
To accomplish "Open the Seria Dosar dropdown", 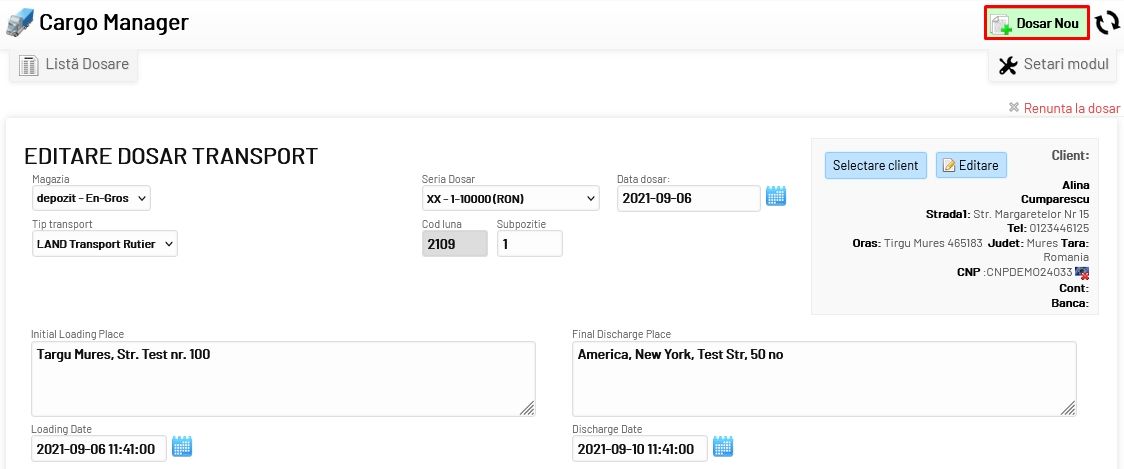I will 510,198.
